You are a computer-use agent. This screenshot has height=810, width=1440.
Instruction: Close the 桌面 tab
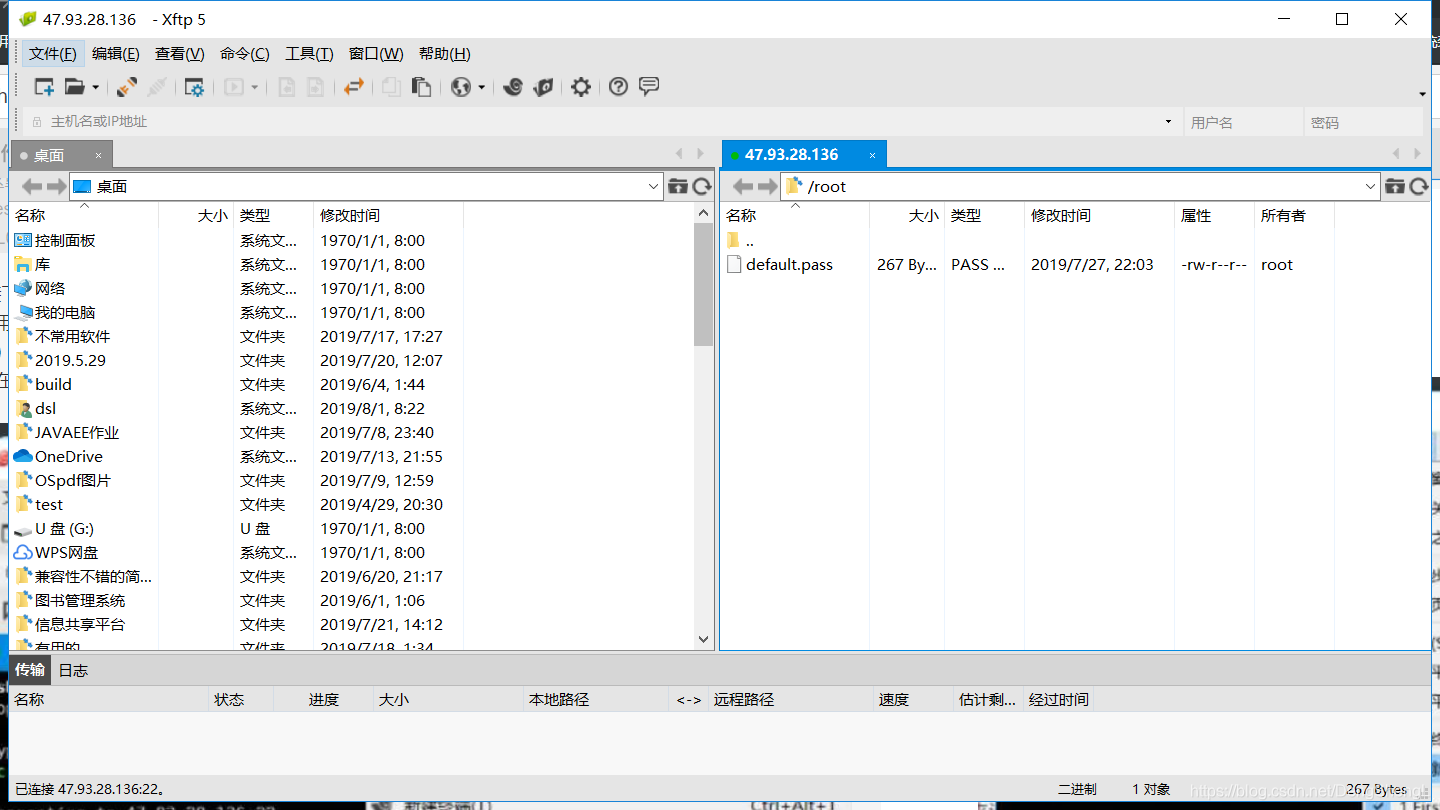[98, 155]
